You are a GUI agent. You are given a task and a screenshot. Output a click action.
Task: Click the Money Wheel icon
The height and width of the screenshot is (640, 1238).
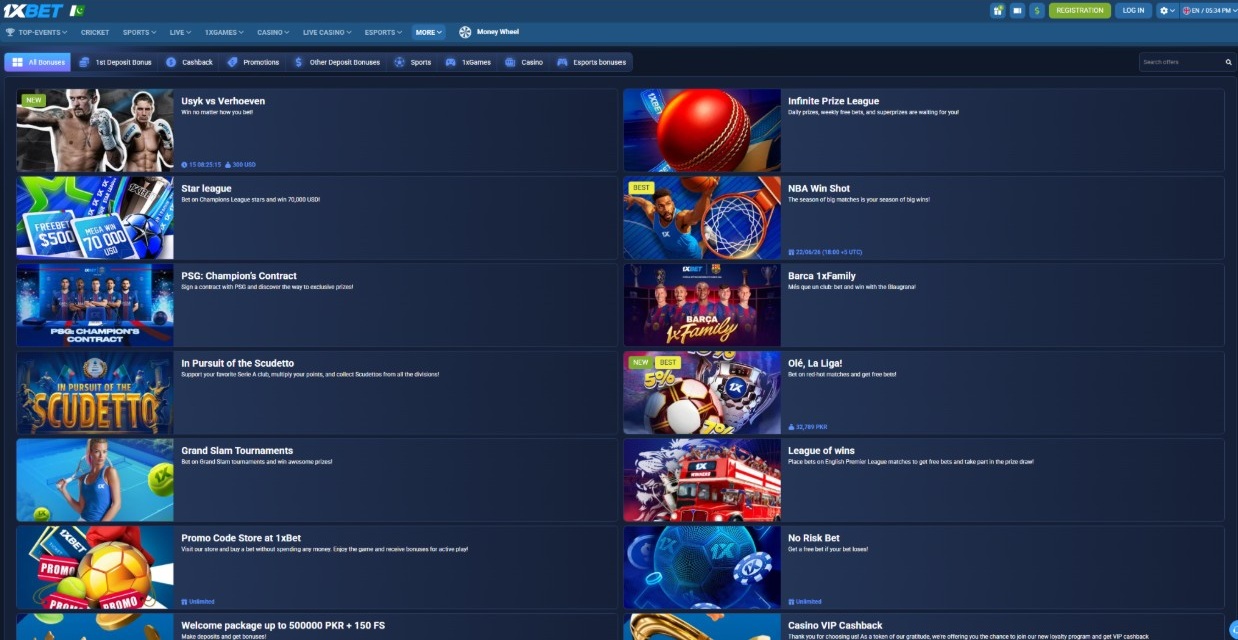coord(465,32)
